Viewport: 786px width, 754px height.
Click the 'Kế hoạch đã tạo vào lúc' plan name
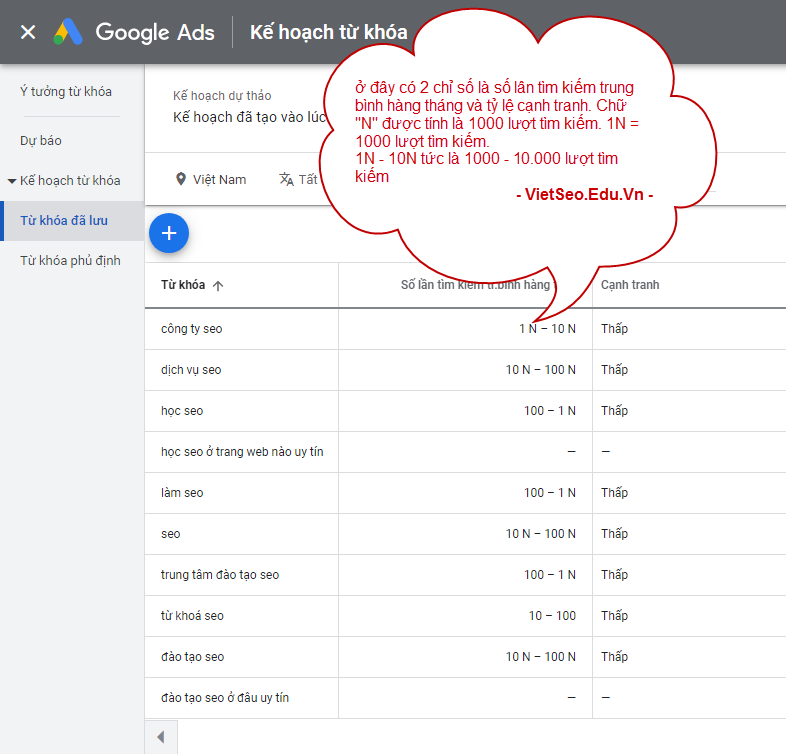click(x=250, y=117)
